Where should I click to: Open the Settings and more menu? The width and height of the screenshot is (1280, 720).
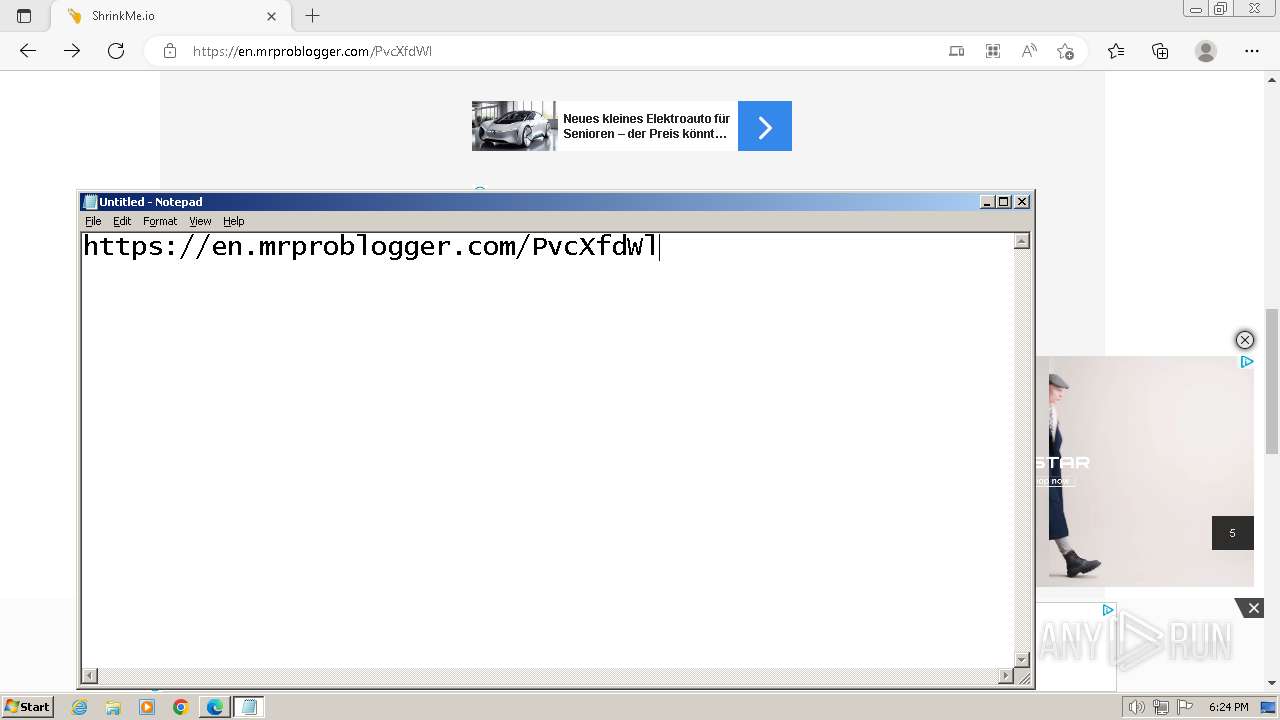[x=1252, y=51]
